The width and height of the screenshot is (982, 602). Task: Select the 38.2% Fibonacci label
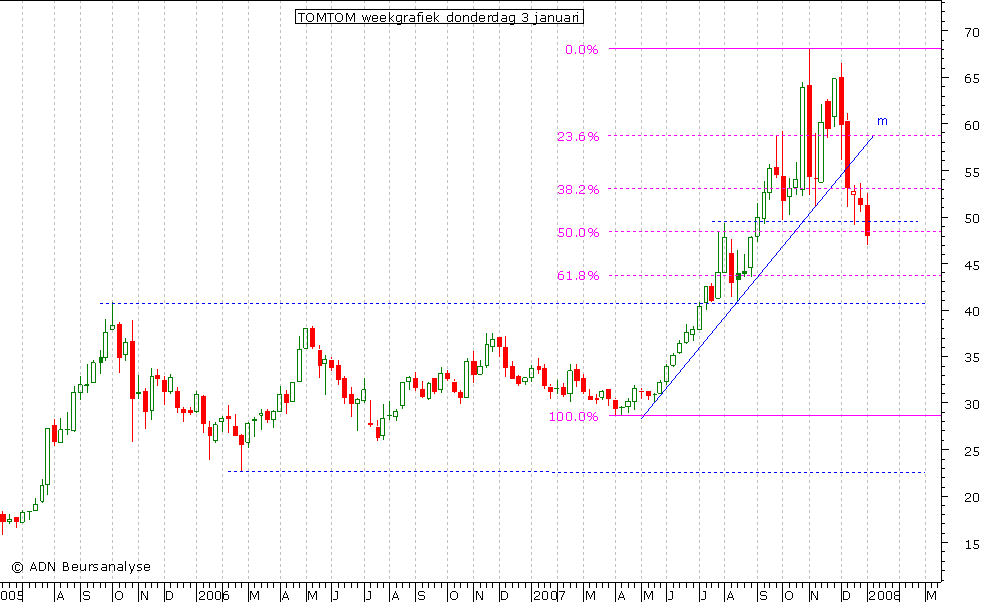click(578, 189)
